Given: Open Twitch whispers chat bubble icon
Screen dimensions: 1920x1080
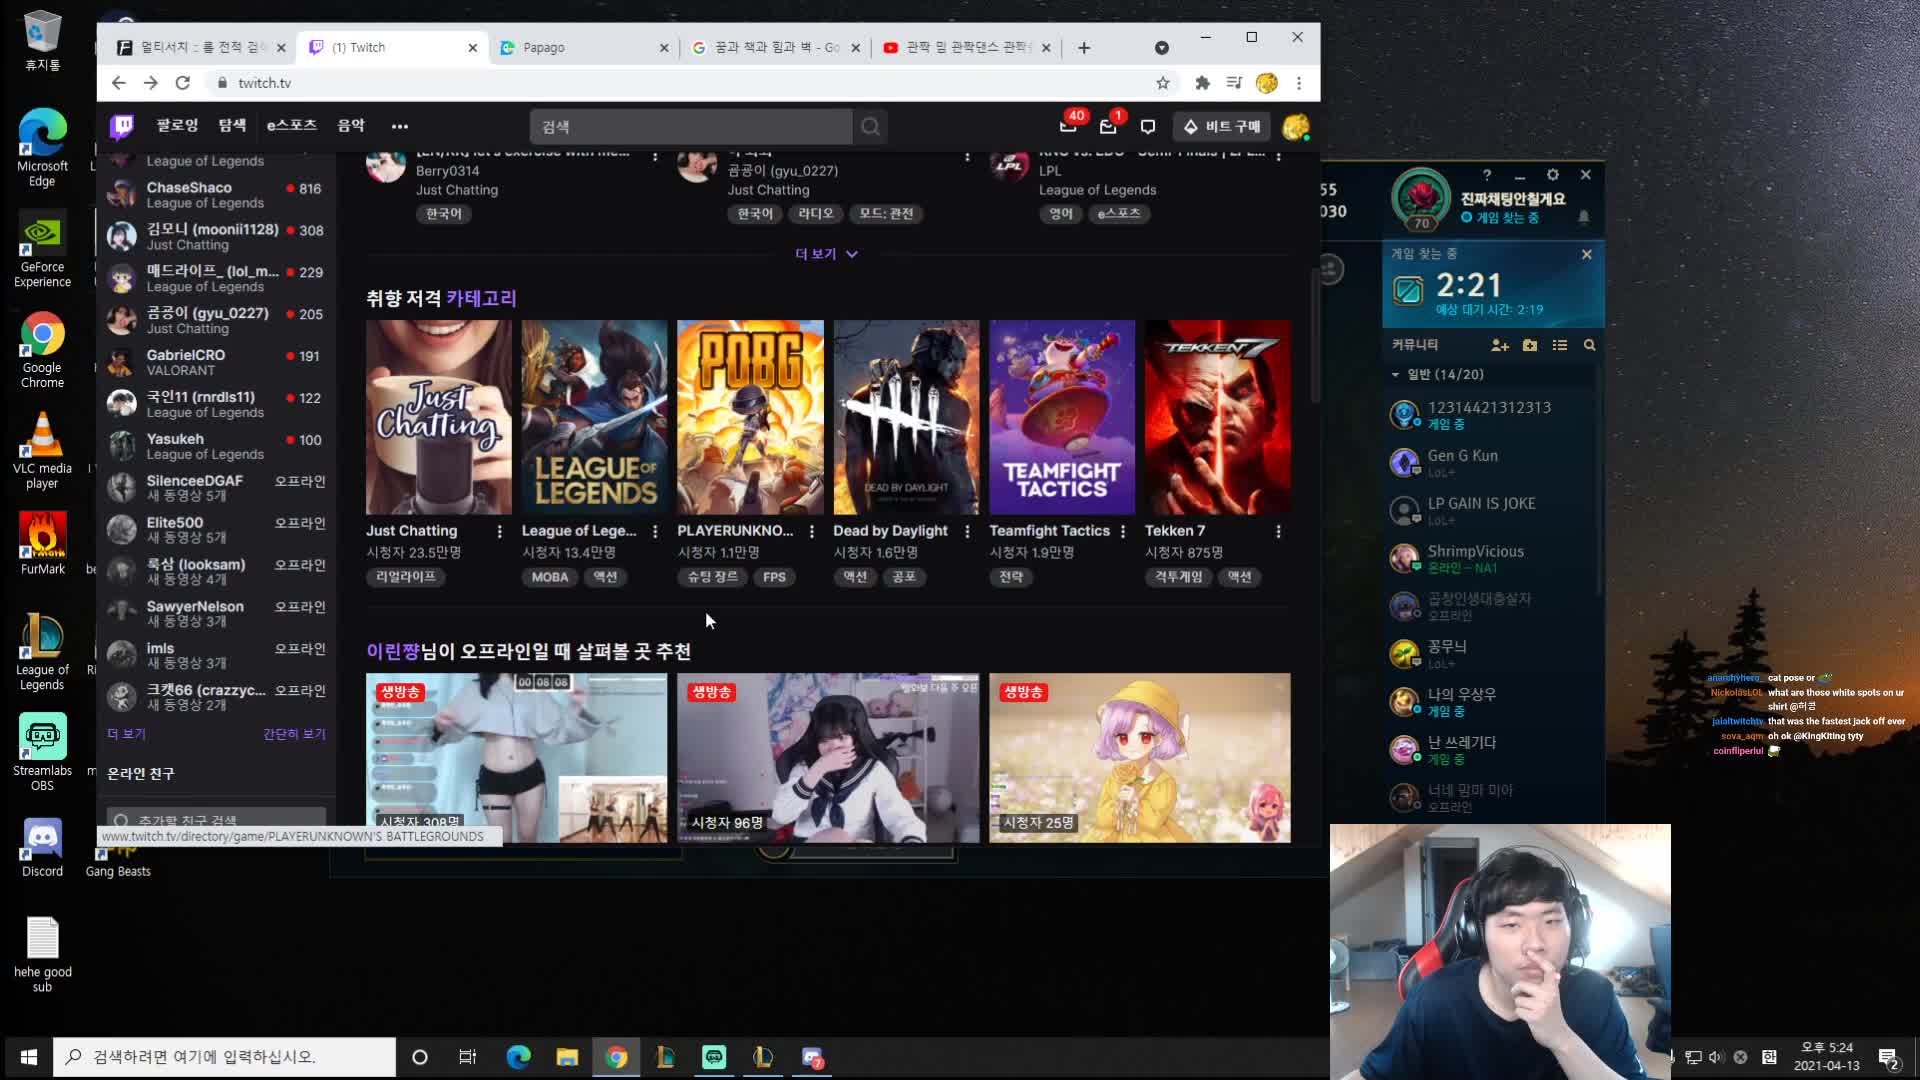Looking at the screenshot, I should click(1148, 127).
